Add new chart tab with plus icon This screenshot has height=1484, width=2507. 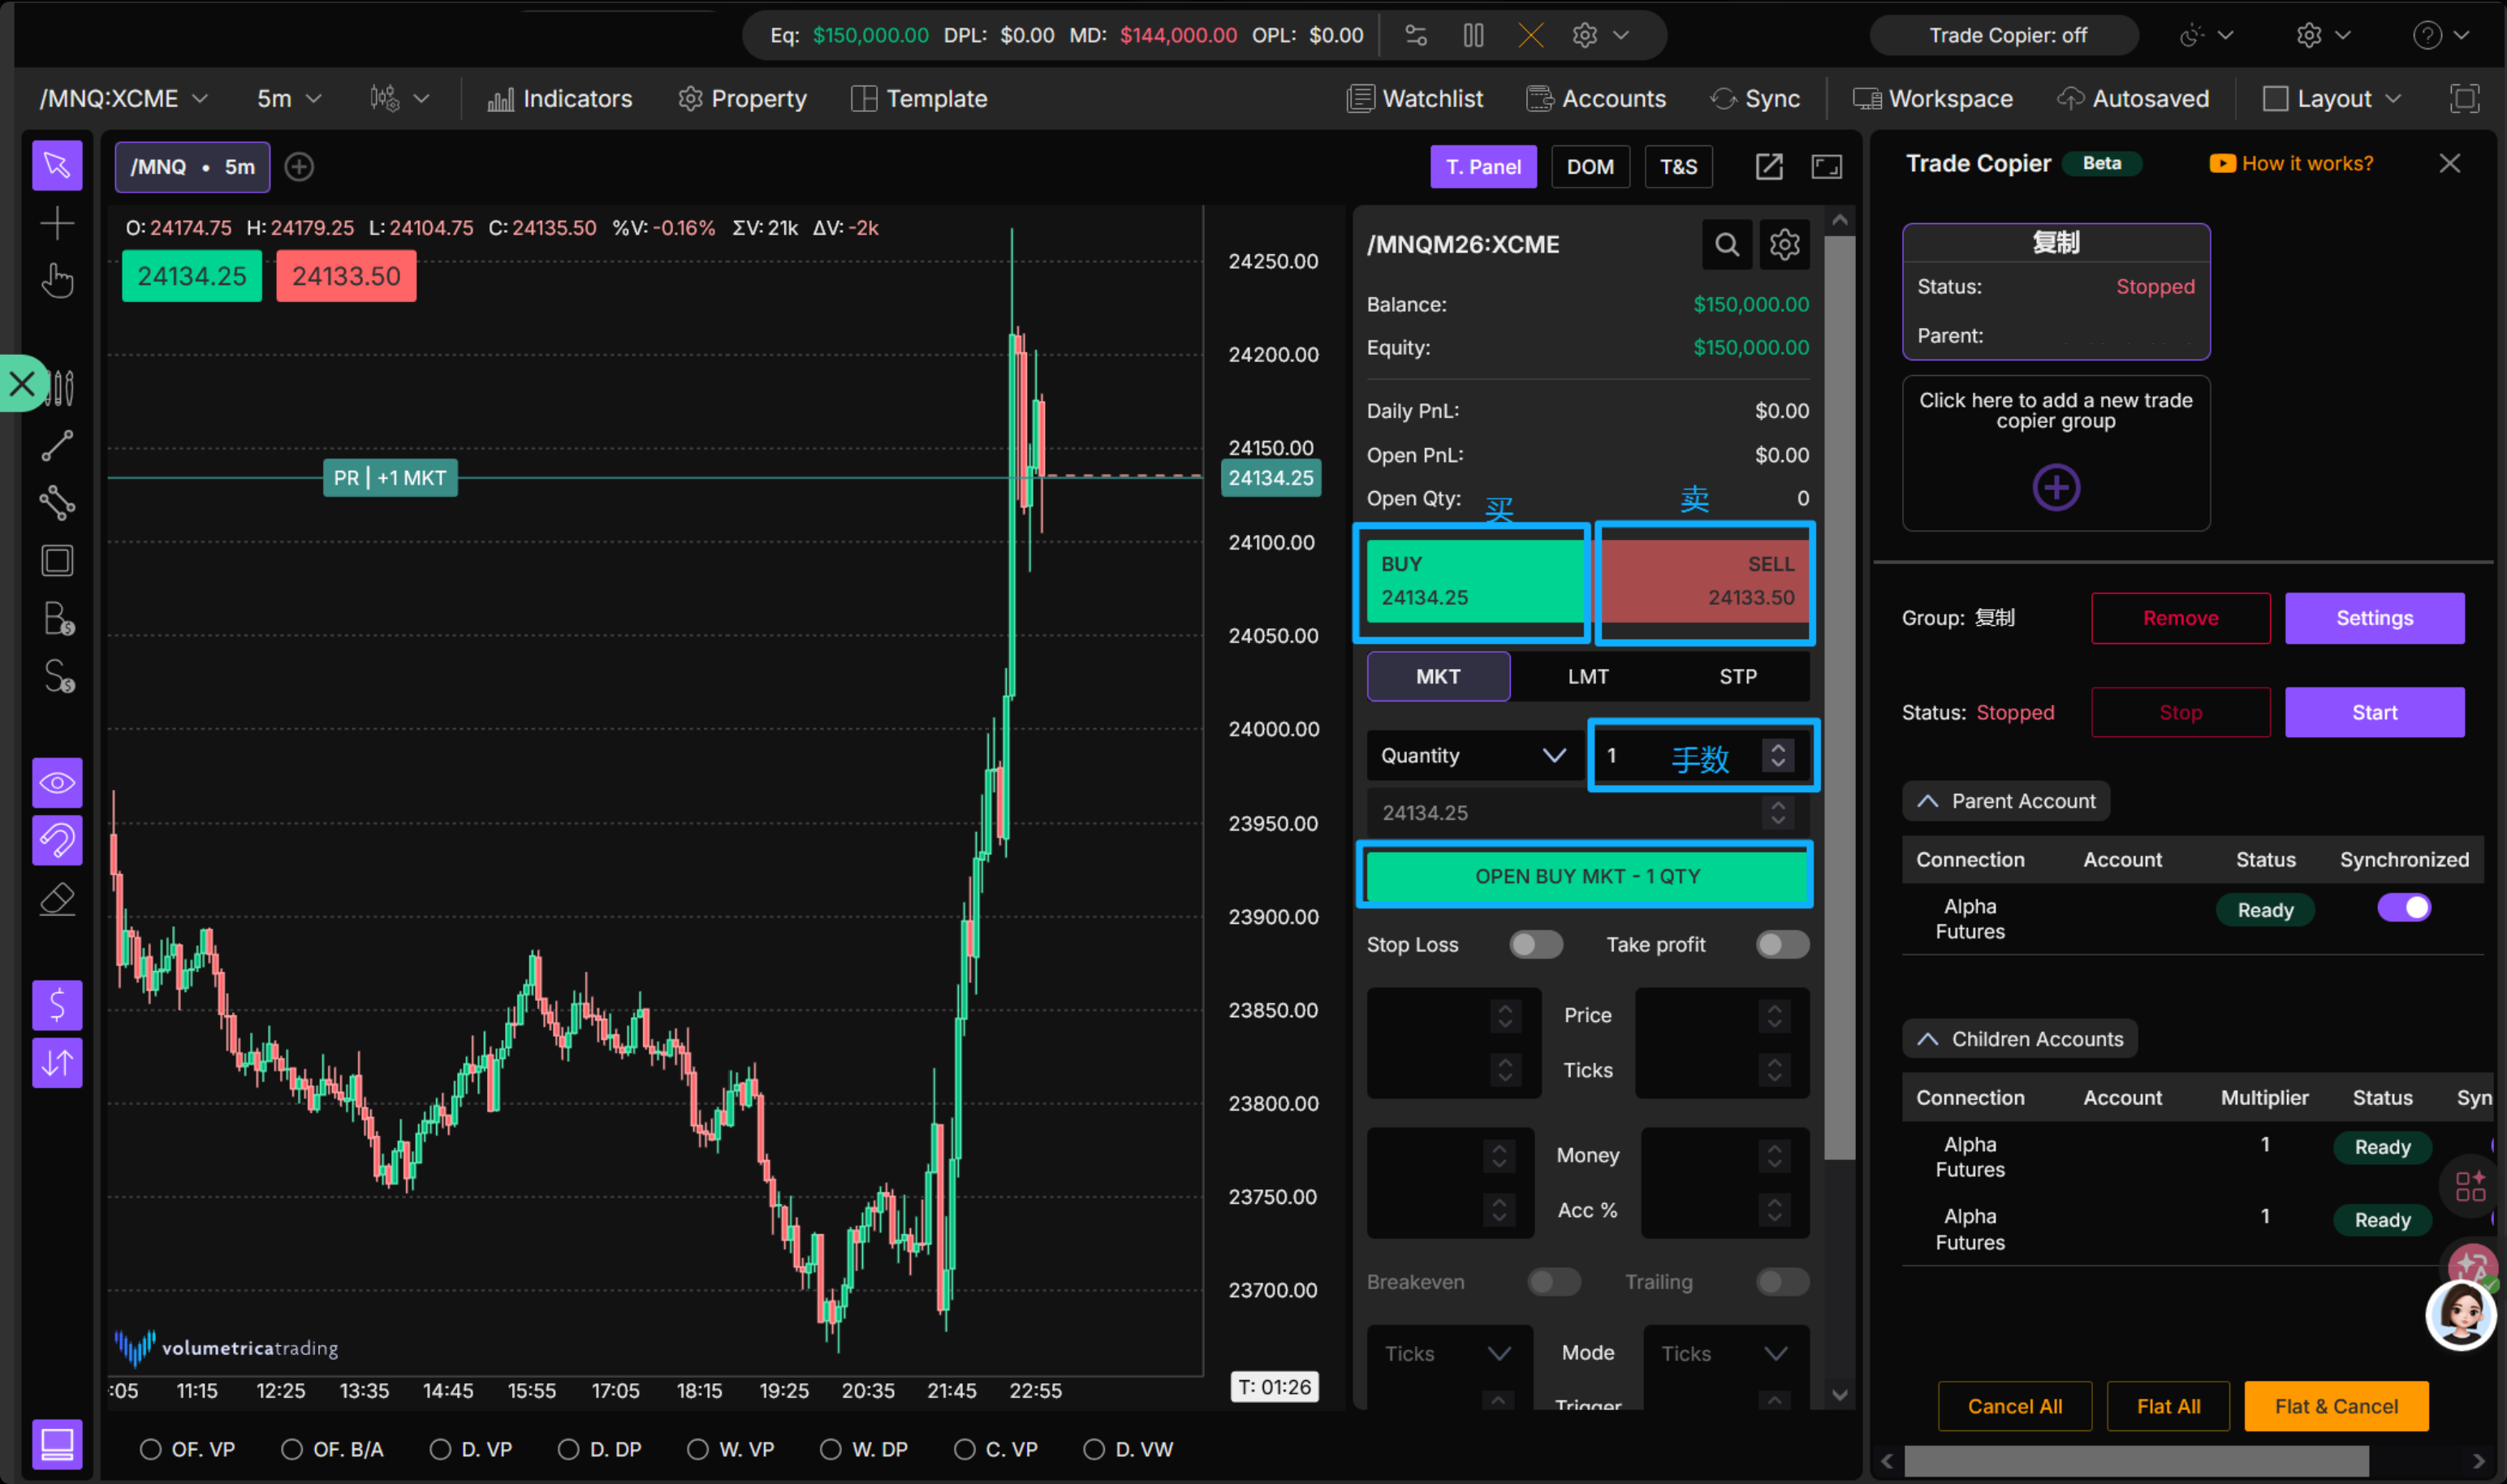(x=299, y=167)
